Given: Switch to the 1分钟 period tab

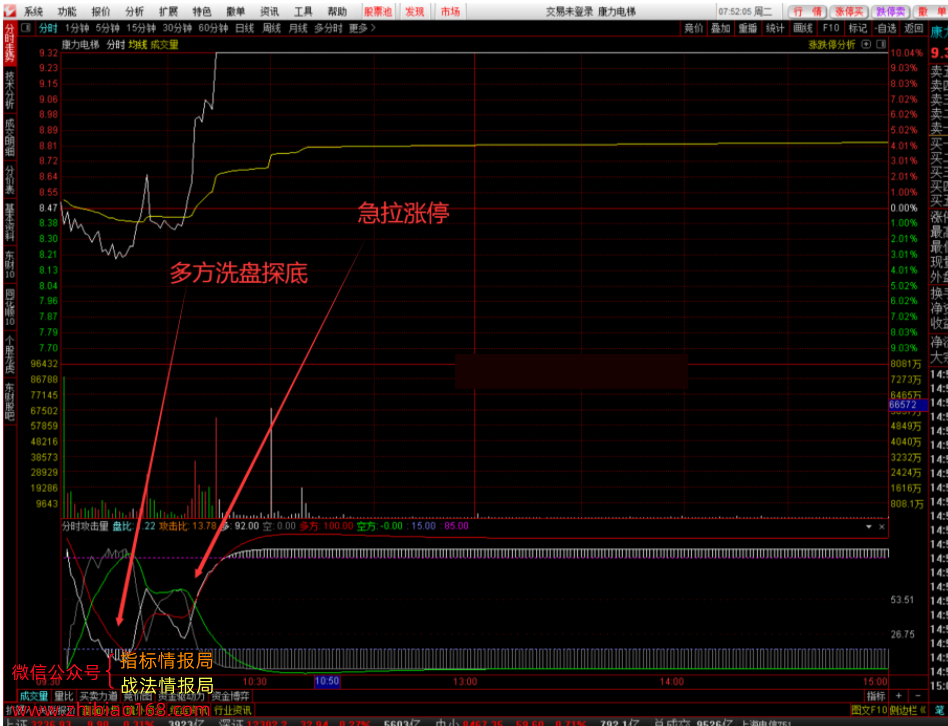Looking at the screenshot, I should tap(77, 28).
